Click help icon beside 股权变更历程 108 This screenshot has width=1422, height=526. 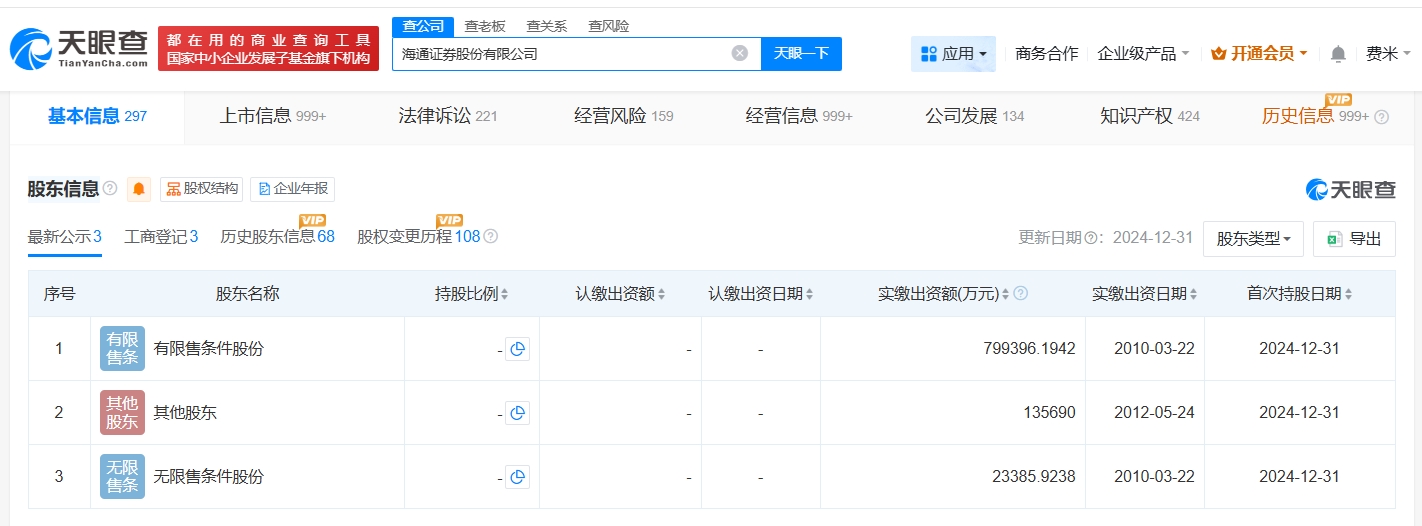pos(491,237)
